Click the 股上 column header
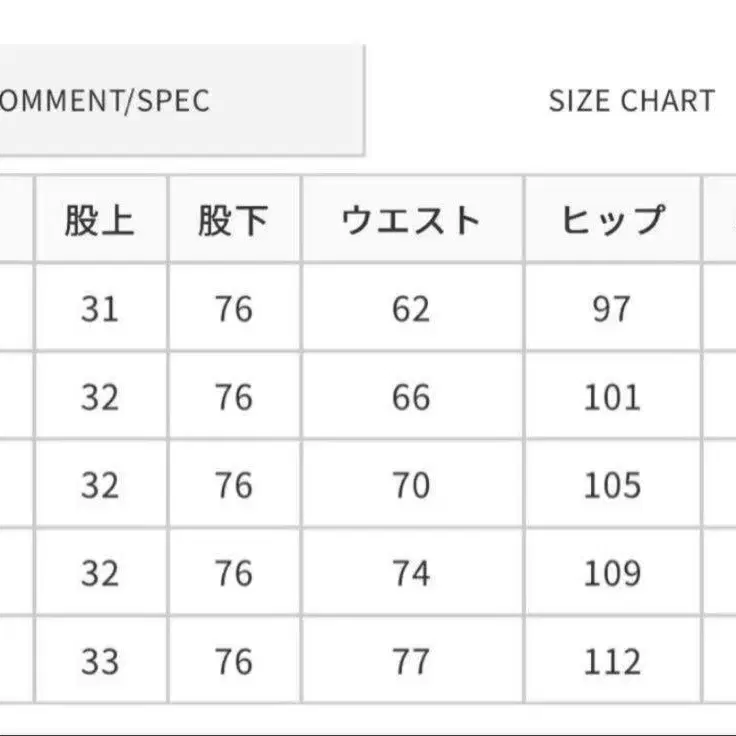The width and height of the screenshot is (736, 736). [x=100, y=220]
